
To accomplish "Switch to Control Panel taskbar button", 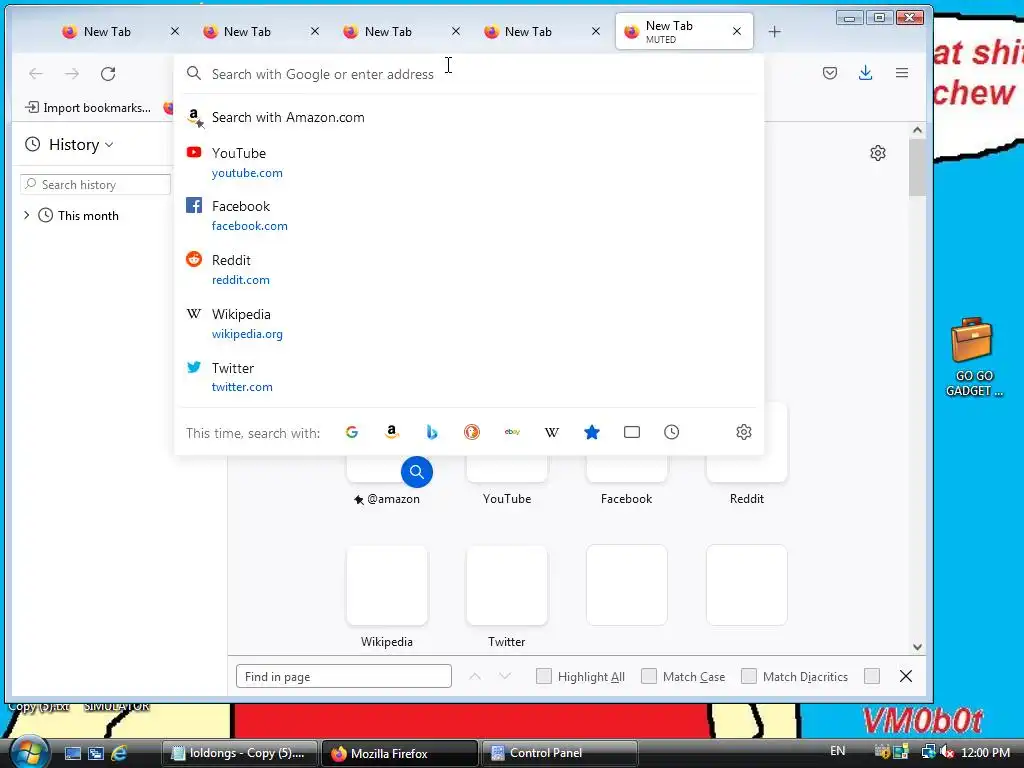I will [559, 753].
